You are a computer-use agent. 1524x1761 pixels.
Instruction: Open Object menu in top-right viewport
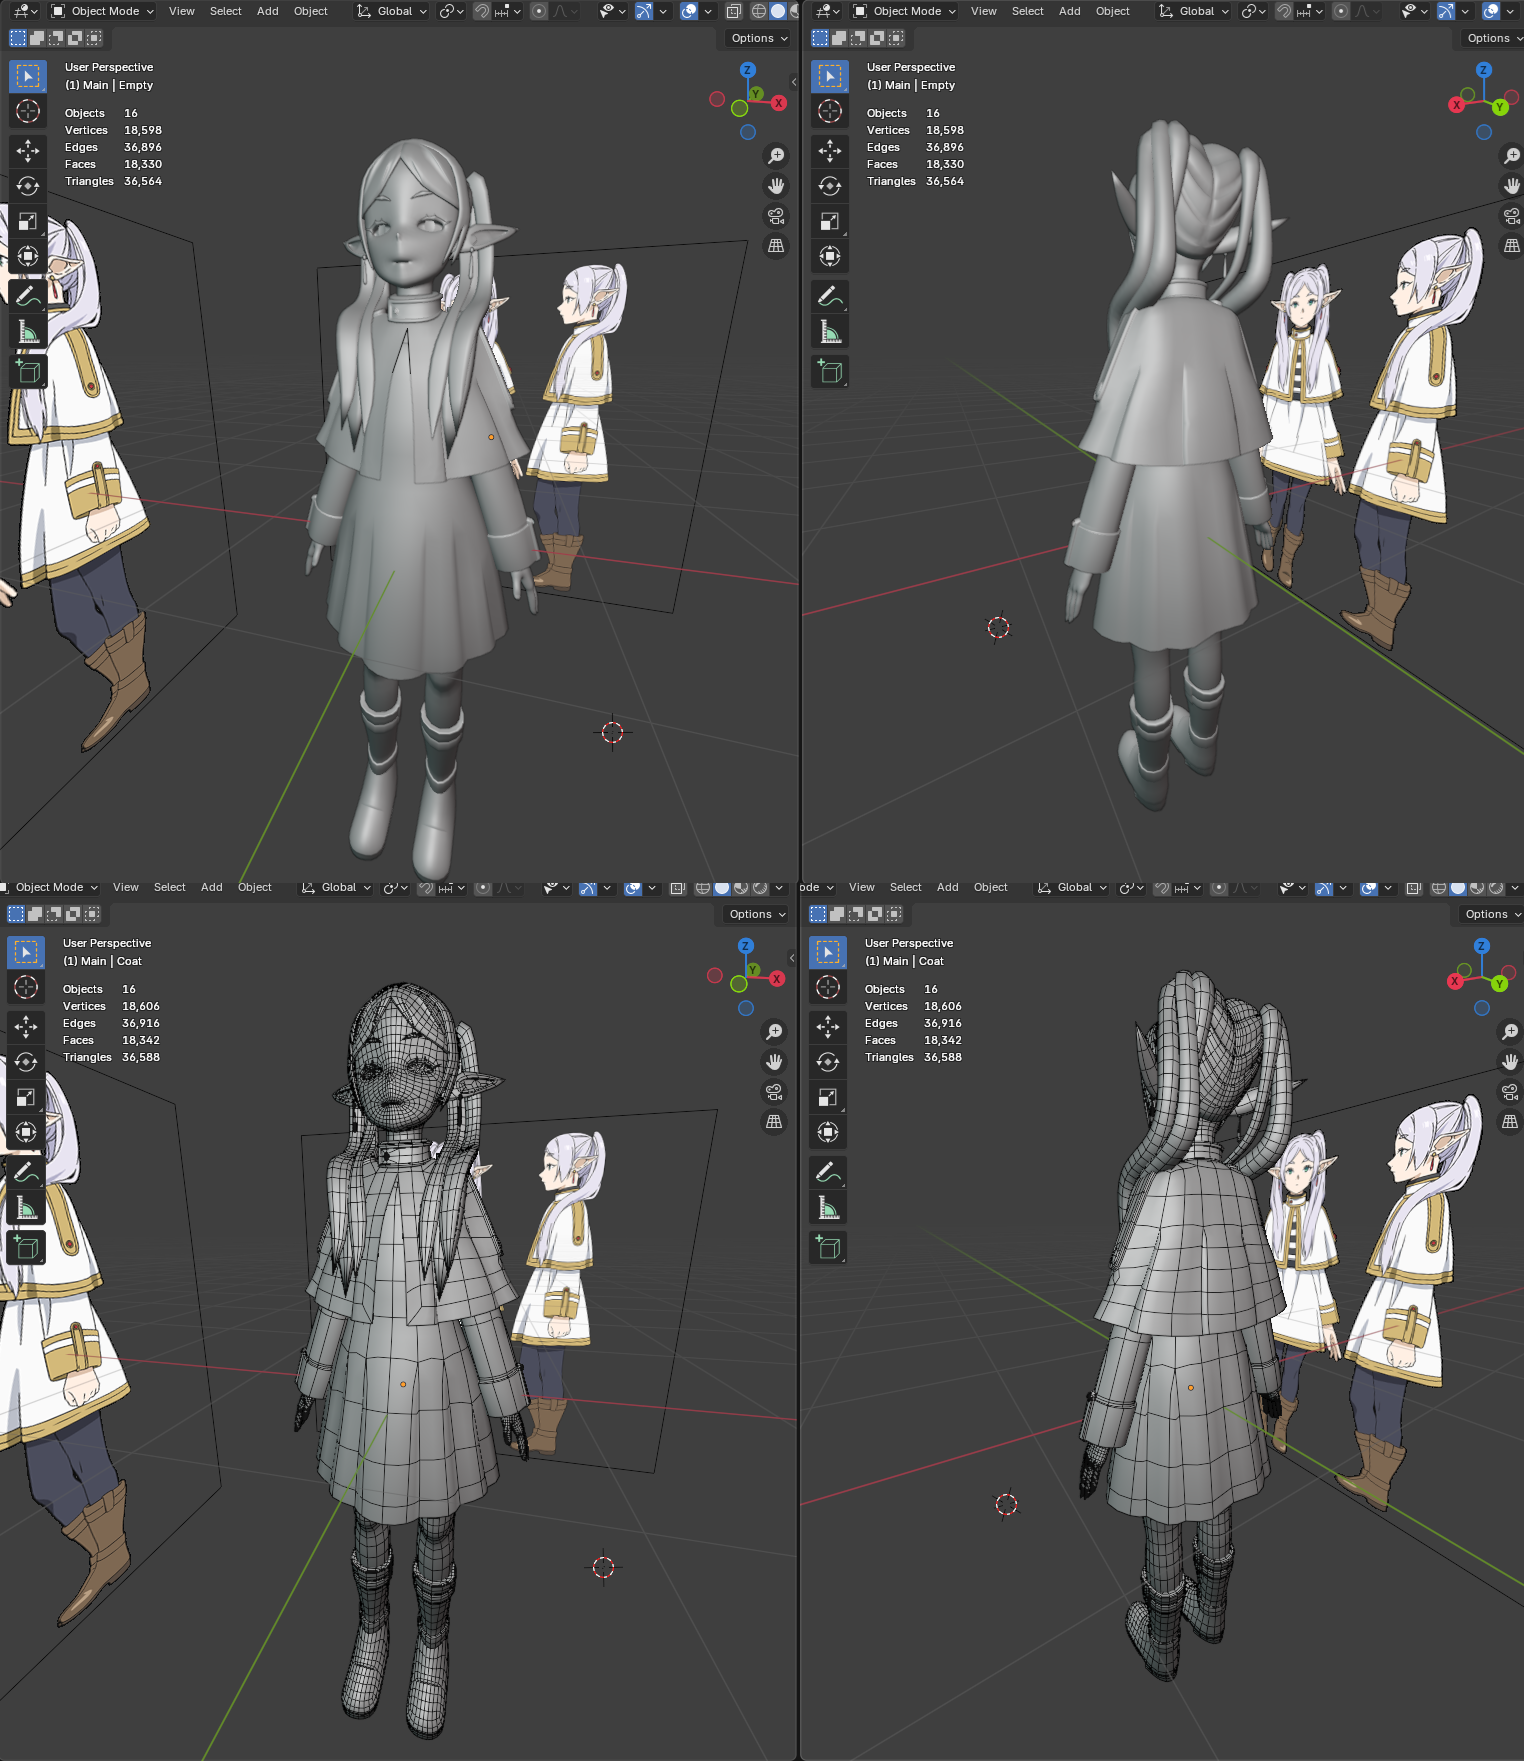1113,11
